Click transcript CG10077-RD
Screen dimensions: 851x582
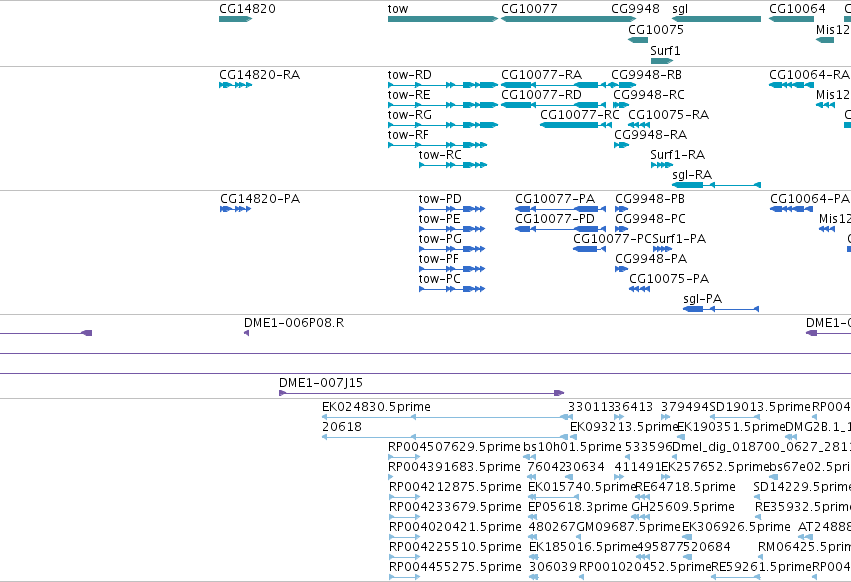pos(554,105)
